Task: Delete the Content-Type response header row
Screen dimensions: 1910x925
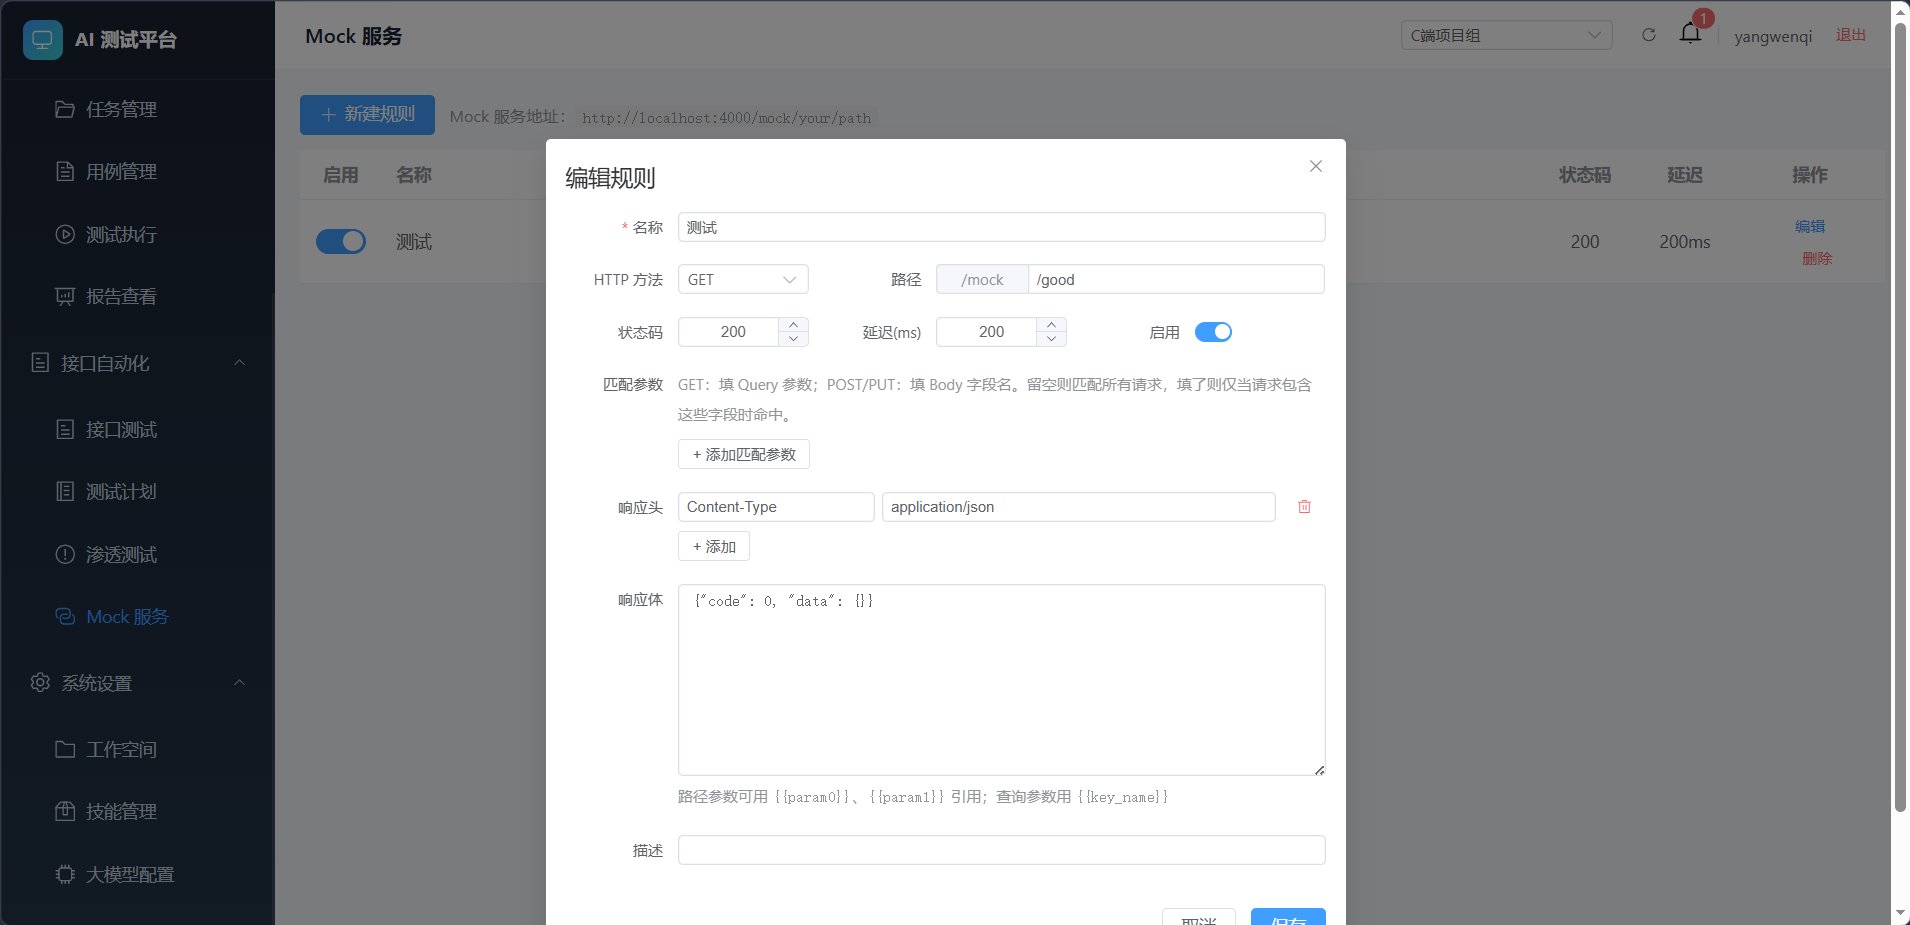Action: point(1304,507)
